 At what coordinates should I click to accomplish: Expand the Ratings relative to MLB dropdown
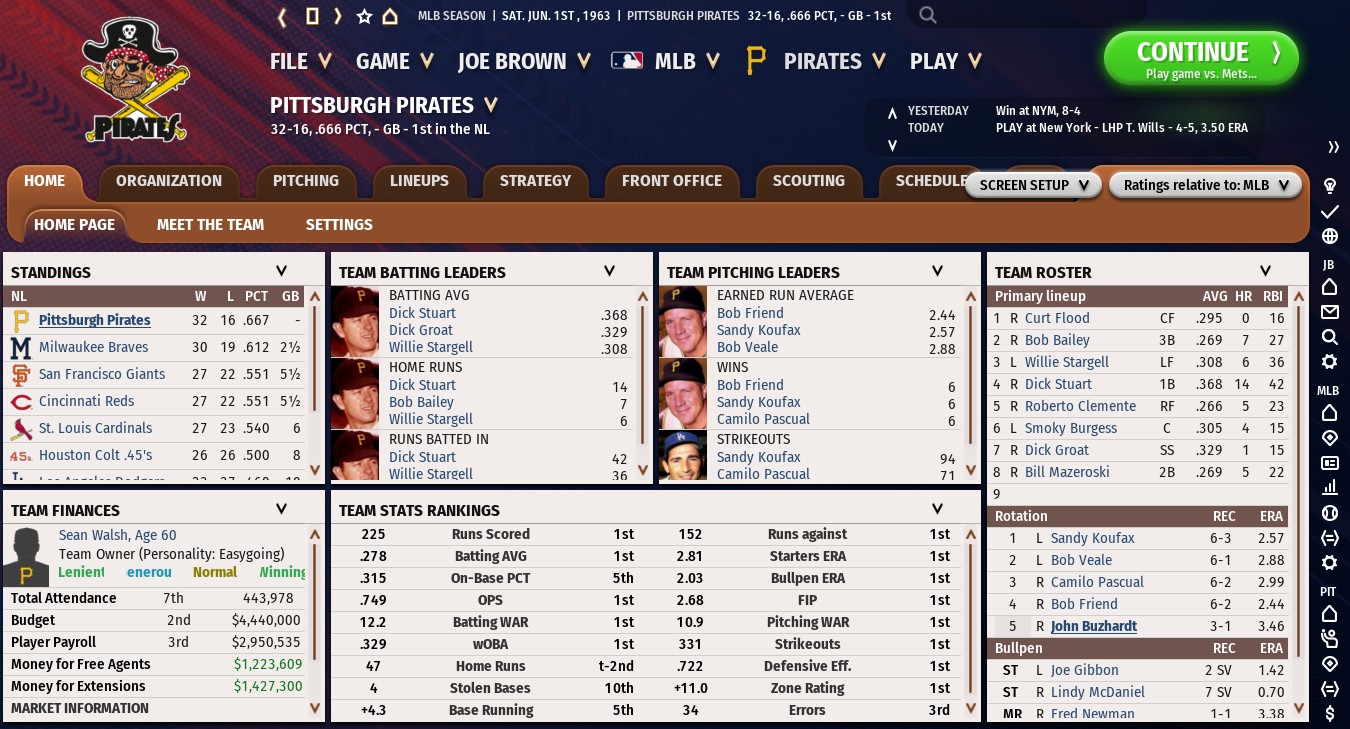1205,185
